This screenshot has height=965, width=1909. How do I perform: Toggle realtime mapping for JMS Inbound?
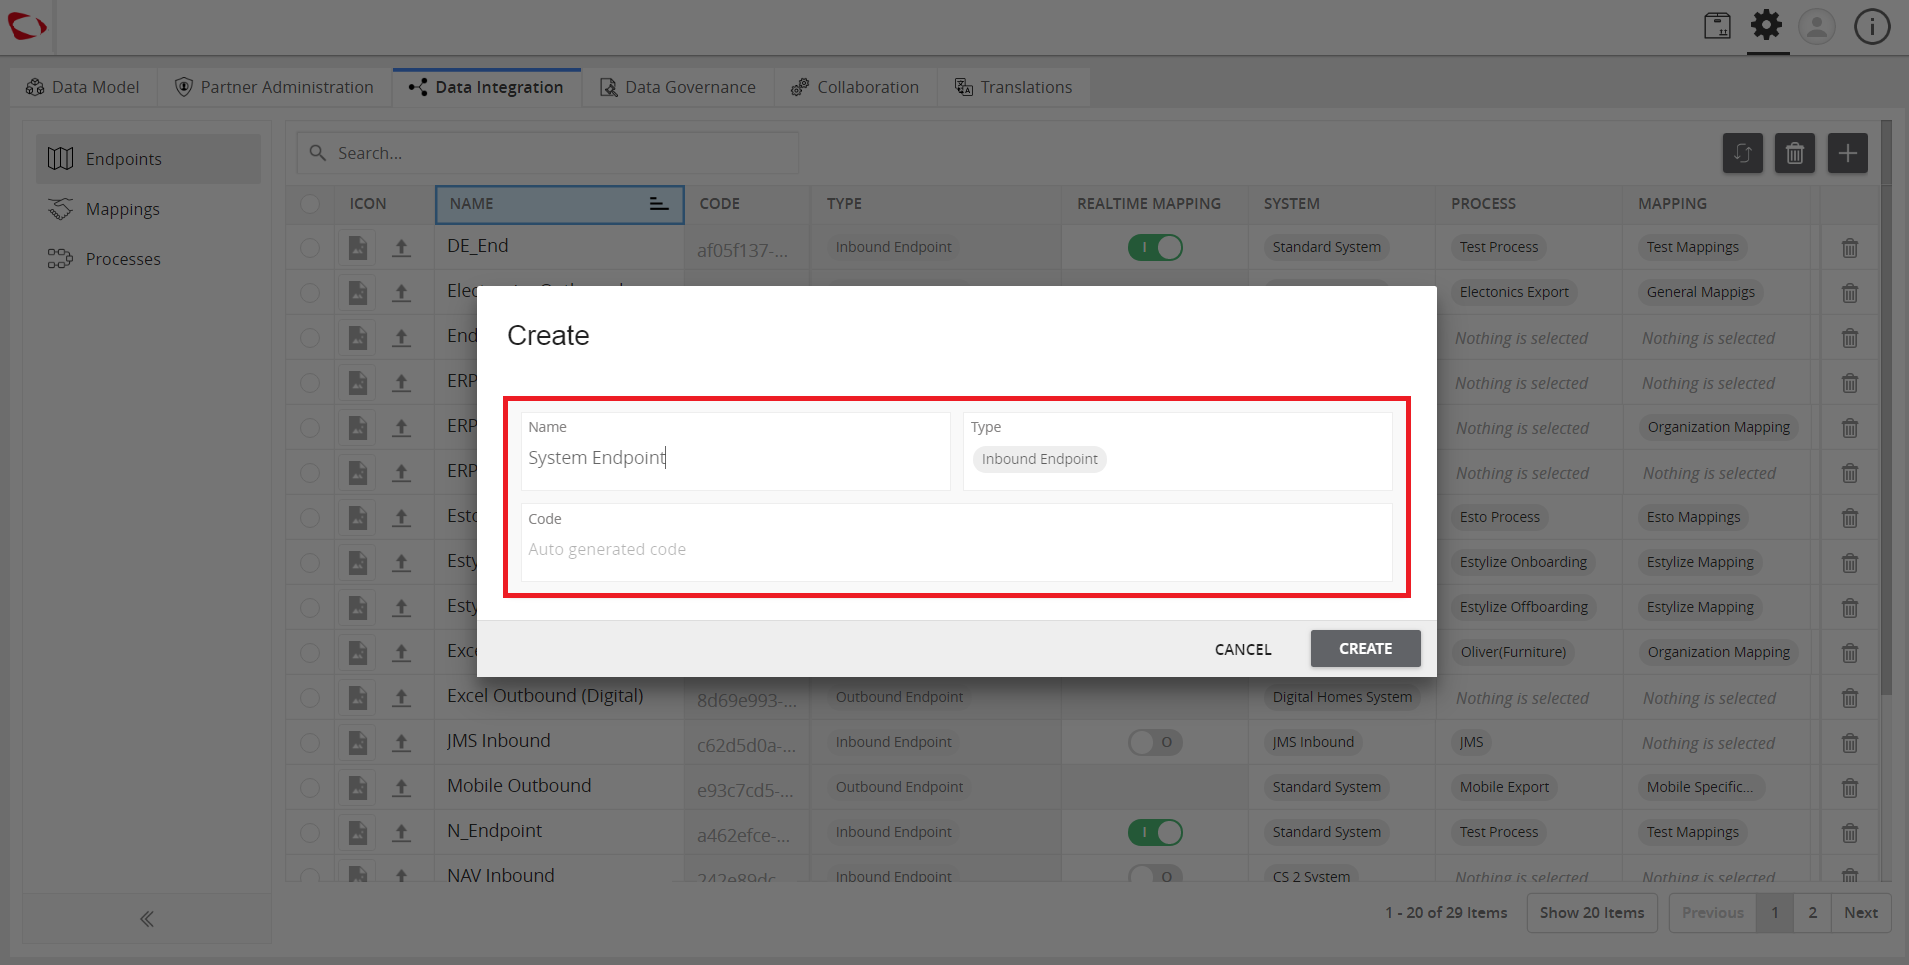(1155, 742)
